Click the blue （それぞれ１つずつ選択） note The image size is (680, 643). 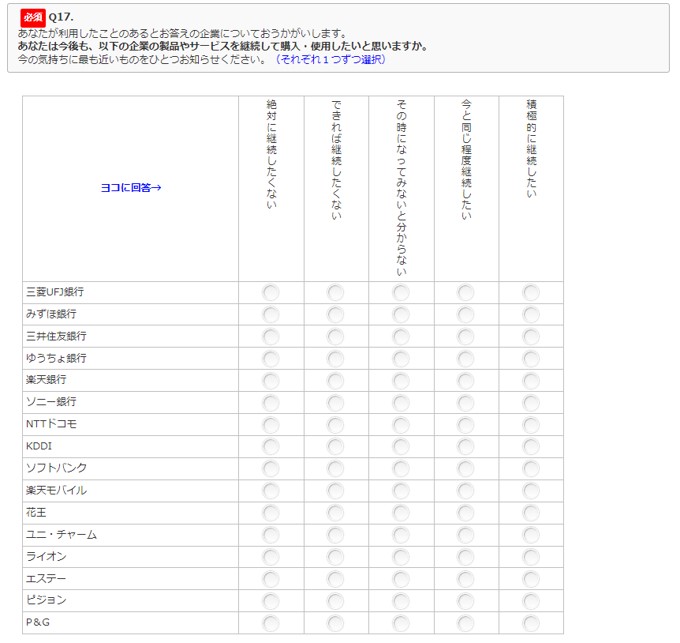tap(330, 59)
